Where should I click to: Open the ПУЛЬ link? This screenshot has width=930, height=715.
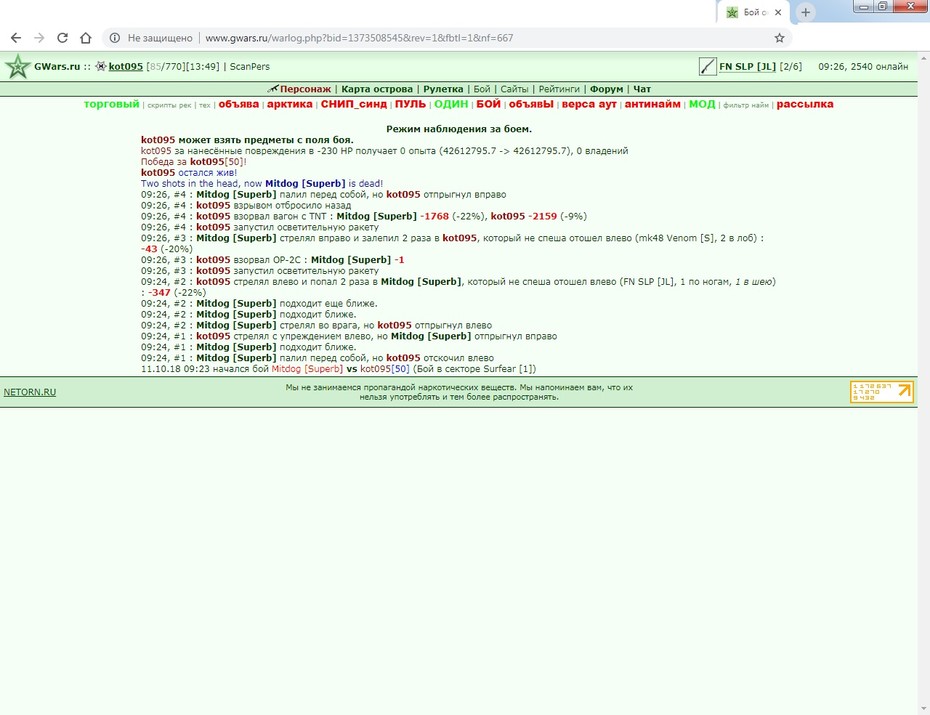point(410,104)
